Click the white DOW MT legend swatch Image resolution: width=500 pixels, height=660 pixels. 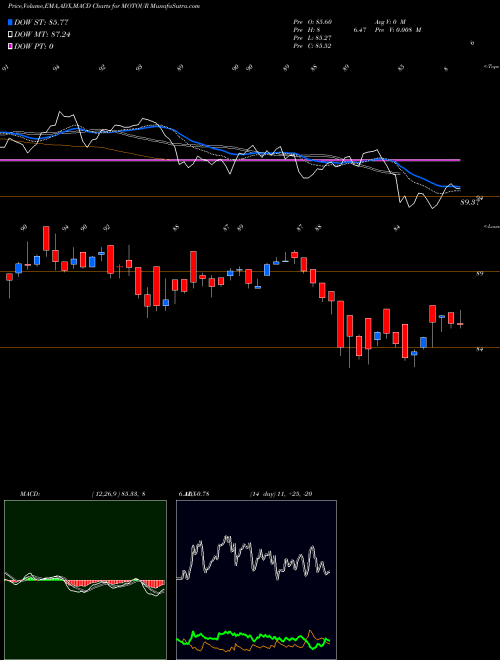click(x=10, y=35)
